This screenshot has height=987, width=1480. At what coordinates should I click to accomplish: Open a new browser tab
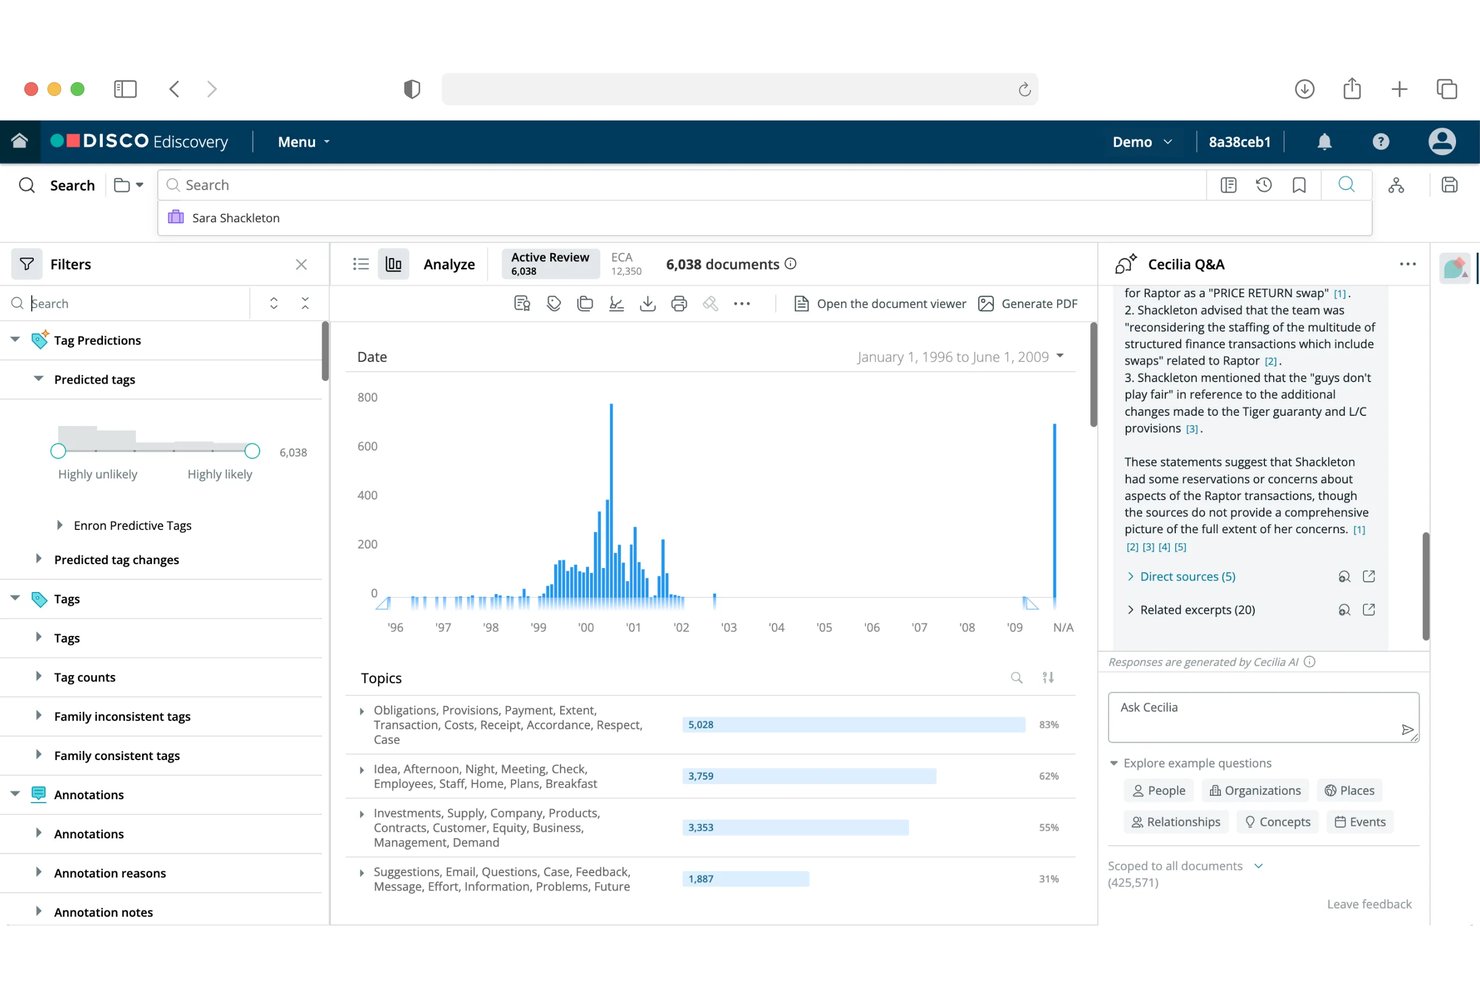coord(1399,89)
